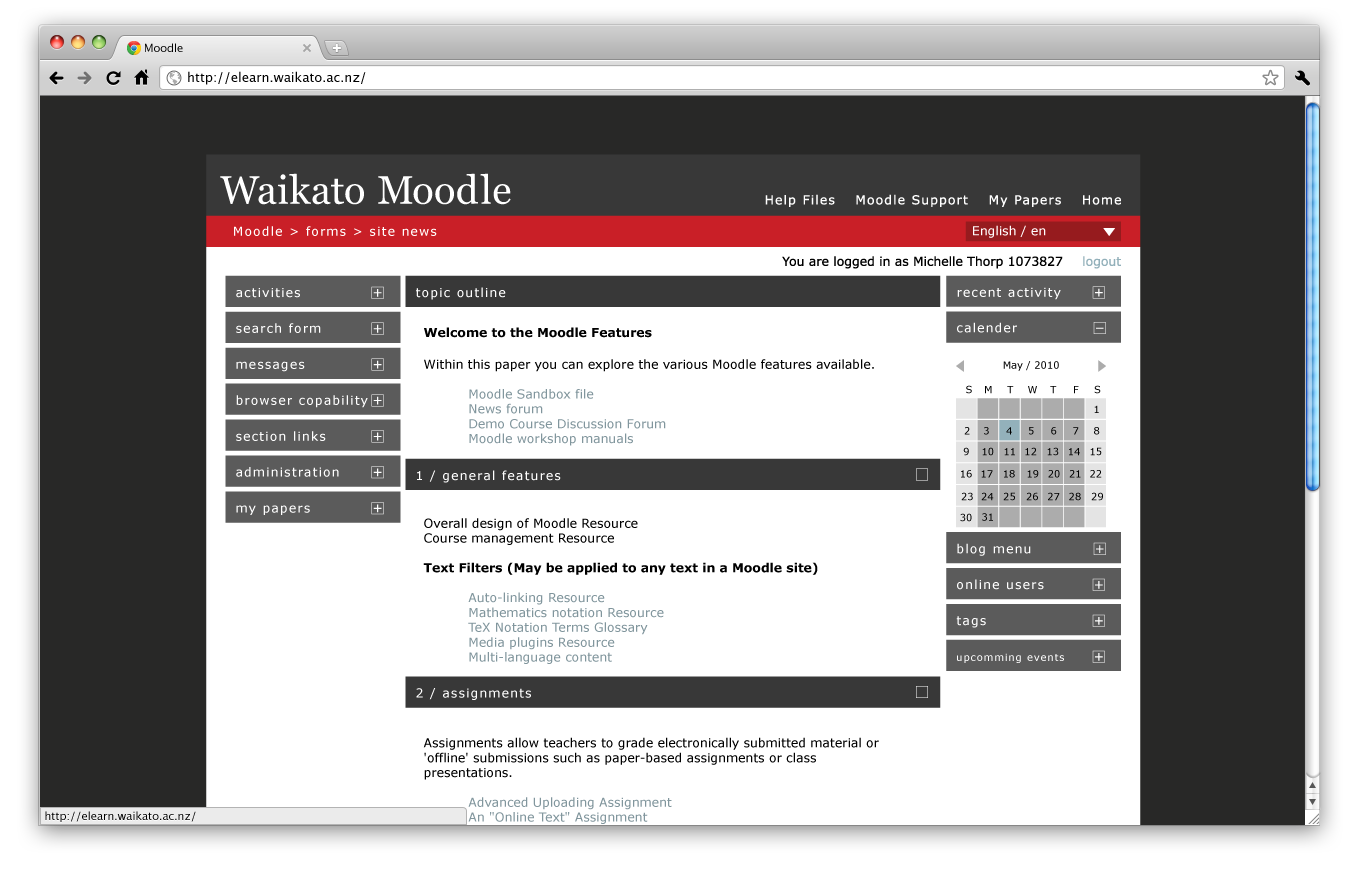Open Help Files in top navigation

coord(800,200)
